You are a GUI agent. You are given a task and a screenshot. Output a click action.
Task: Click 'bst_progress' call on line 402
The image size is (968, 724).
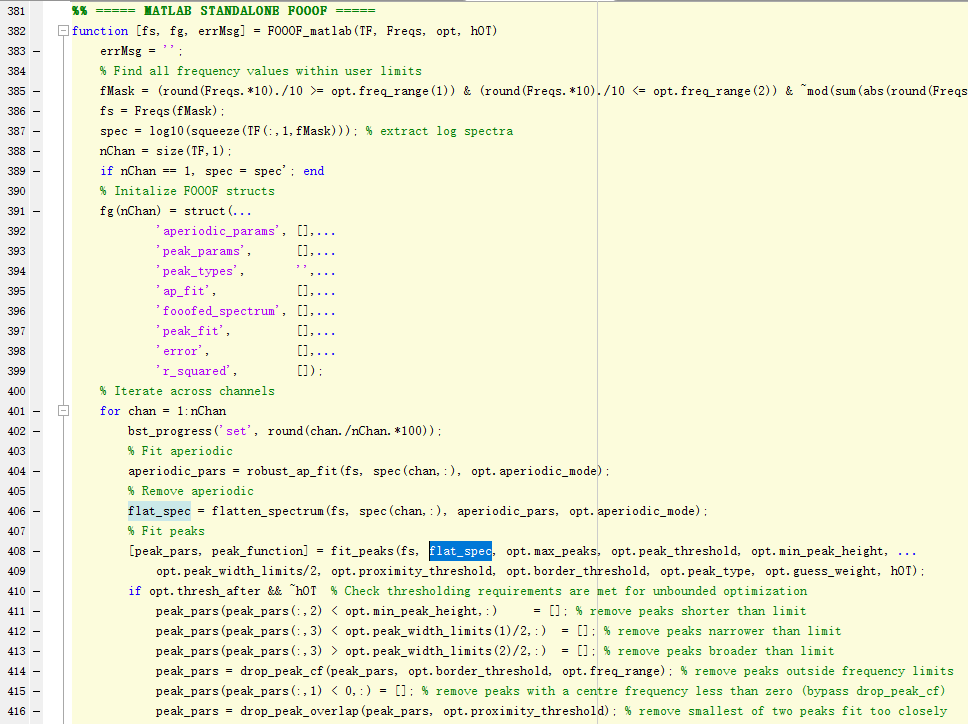[170, 431]
